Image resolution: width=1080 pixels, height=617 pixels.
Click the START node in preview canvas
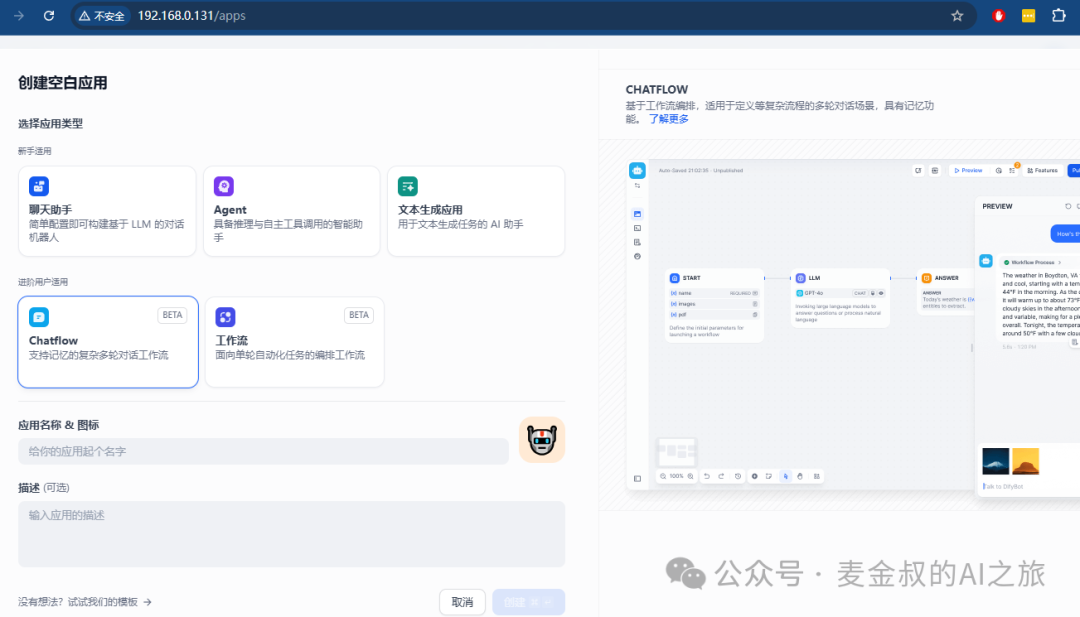[714, 305]
